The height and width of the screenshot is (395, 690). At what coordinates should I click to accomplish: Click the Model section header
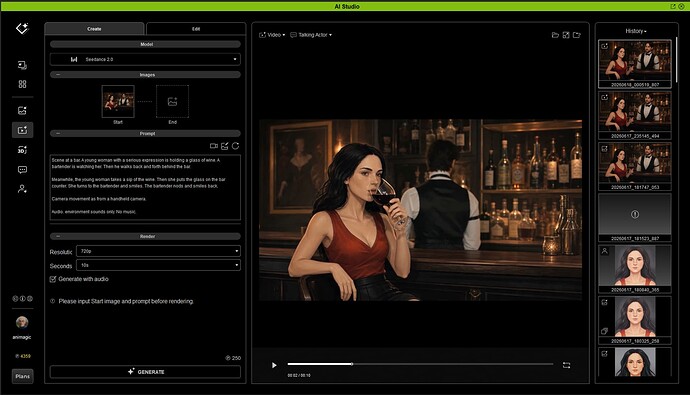coord(145,44)
